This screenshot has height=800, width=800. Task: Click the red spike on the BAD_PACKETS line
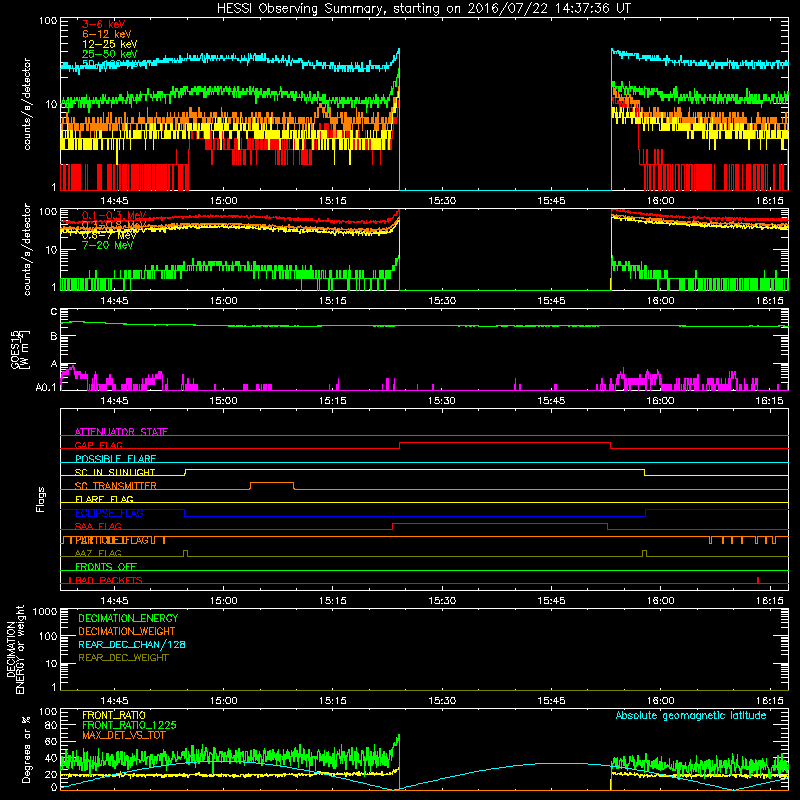758,580
